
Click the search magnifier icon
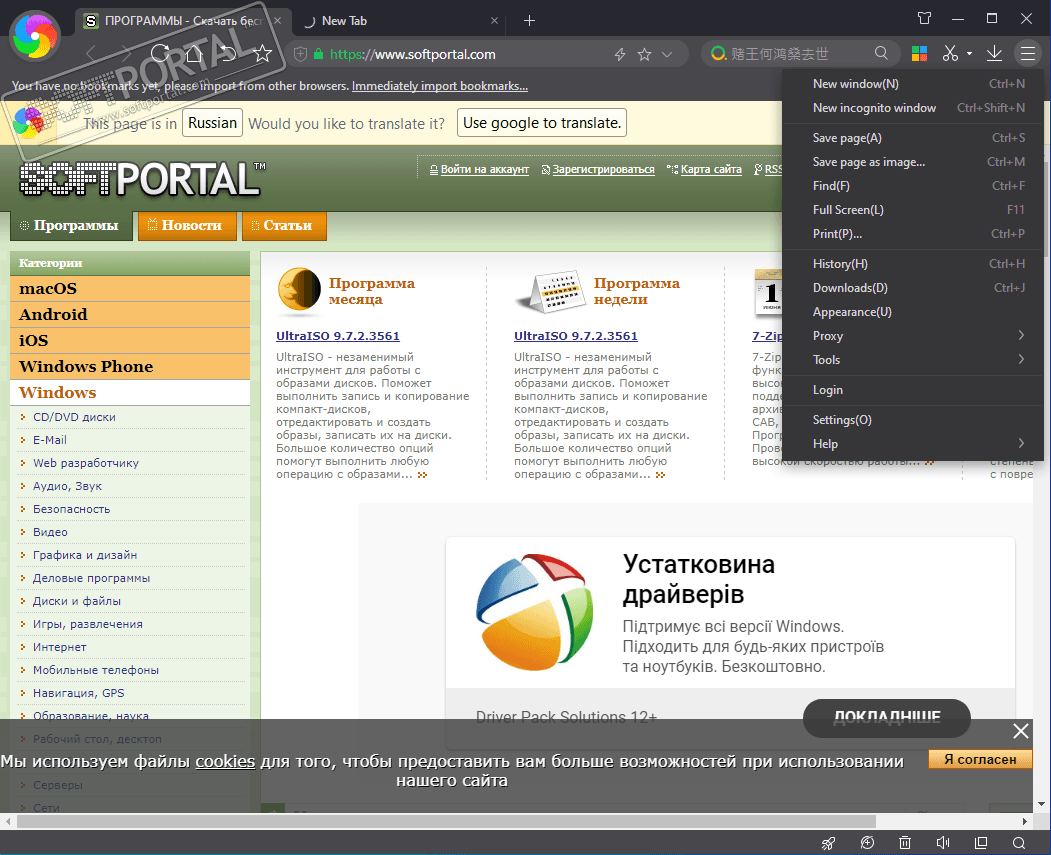click(x=881, y=53)
